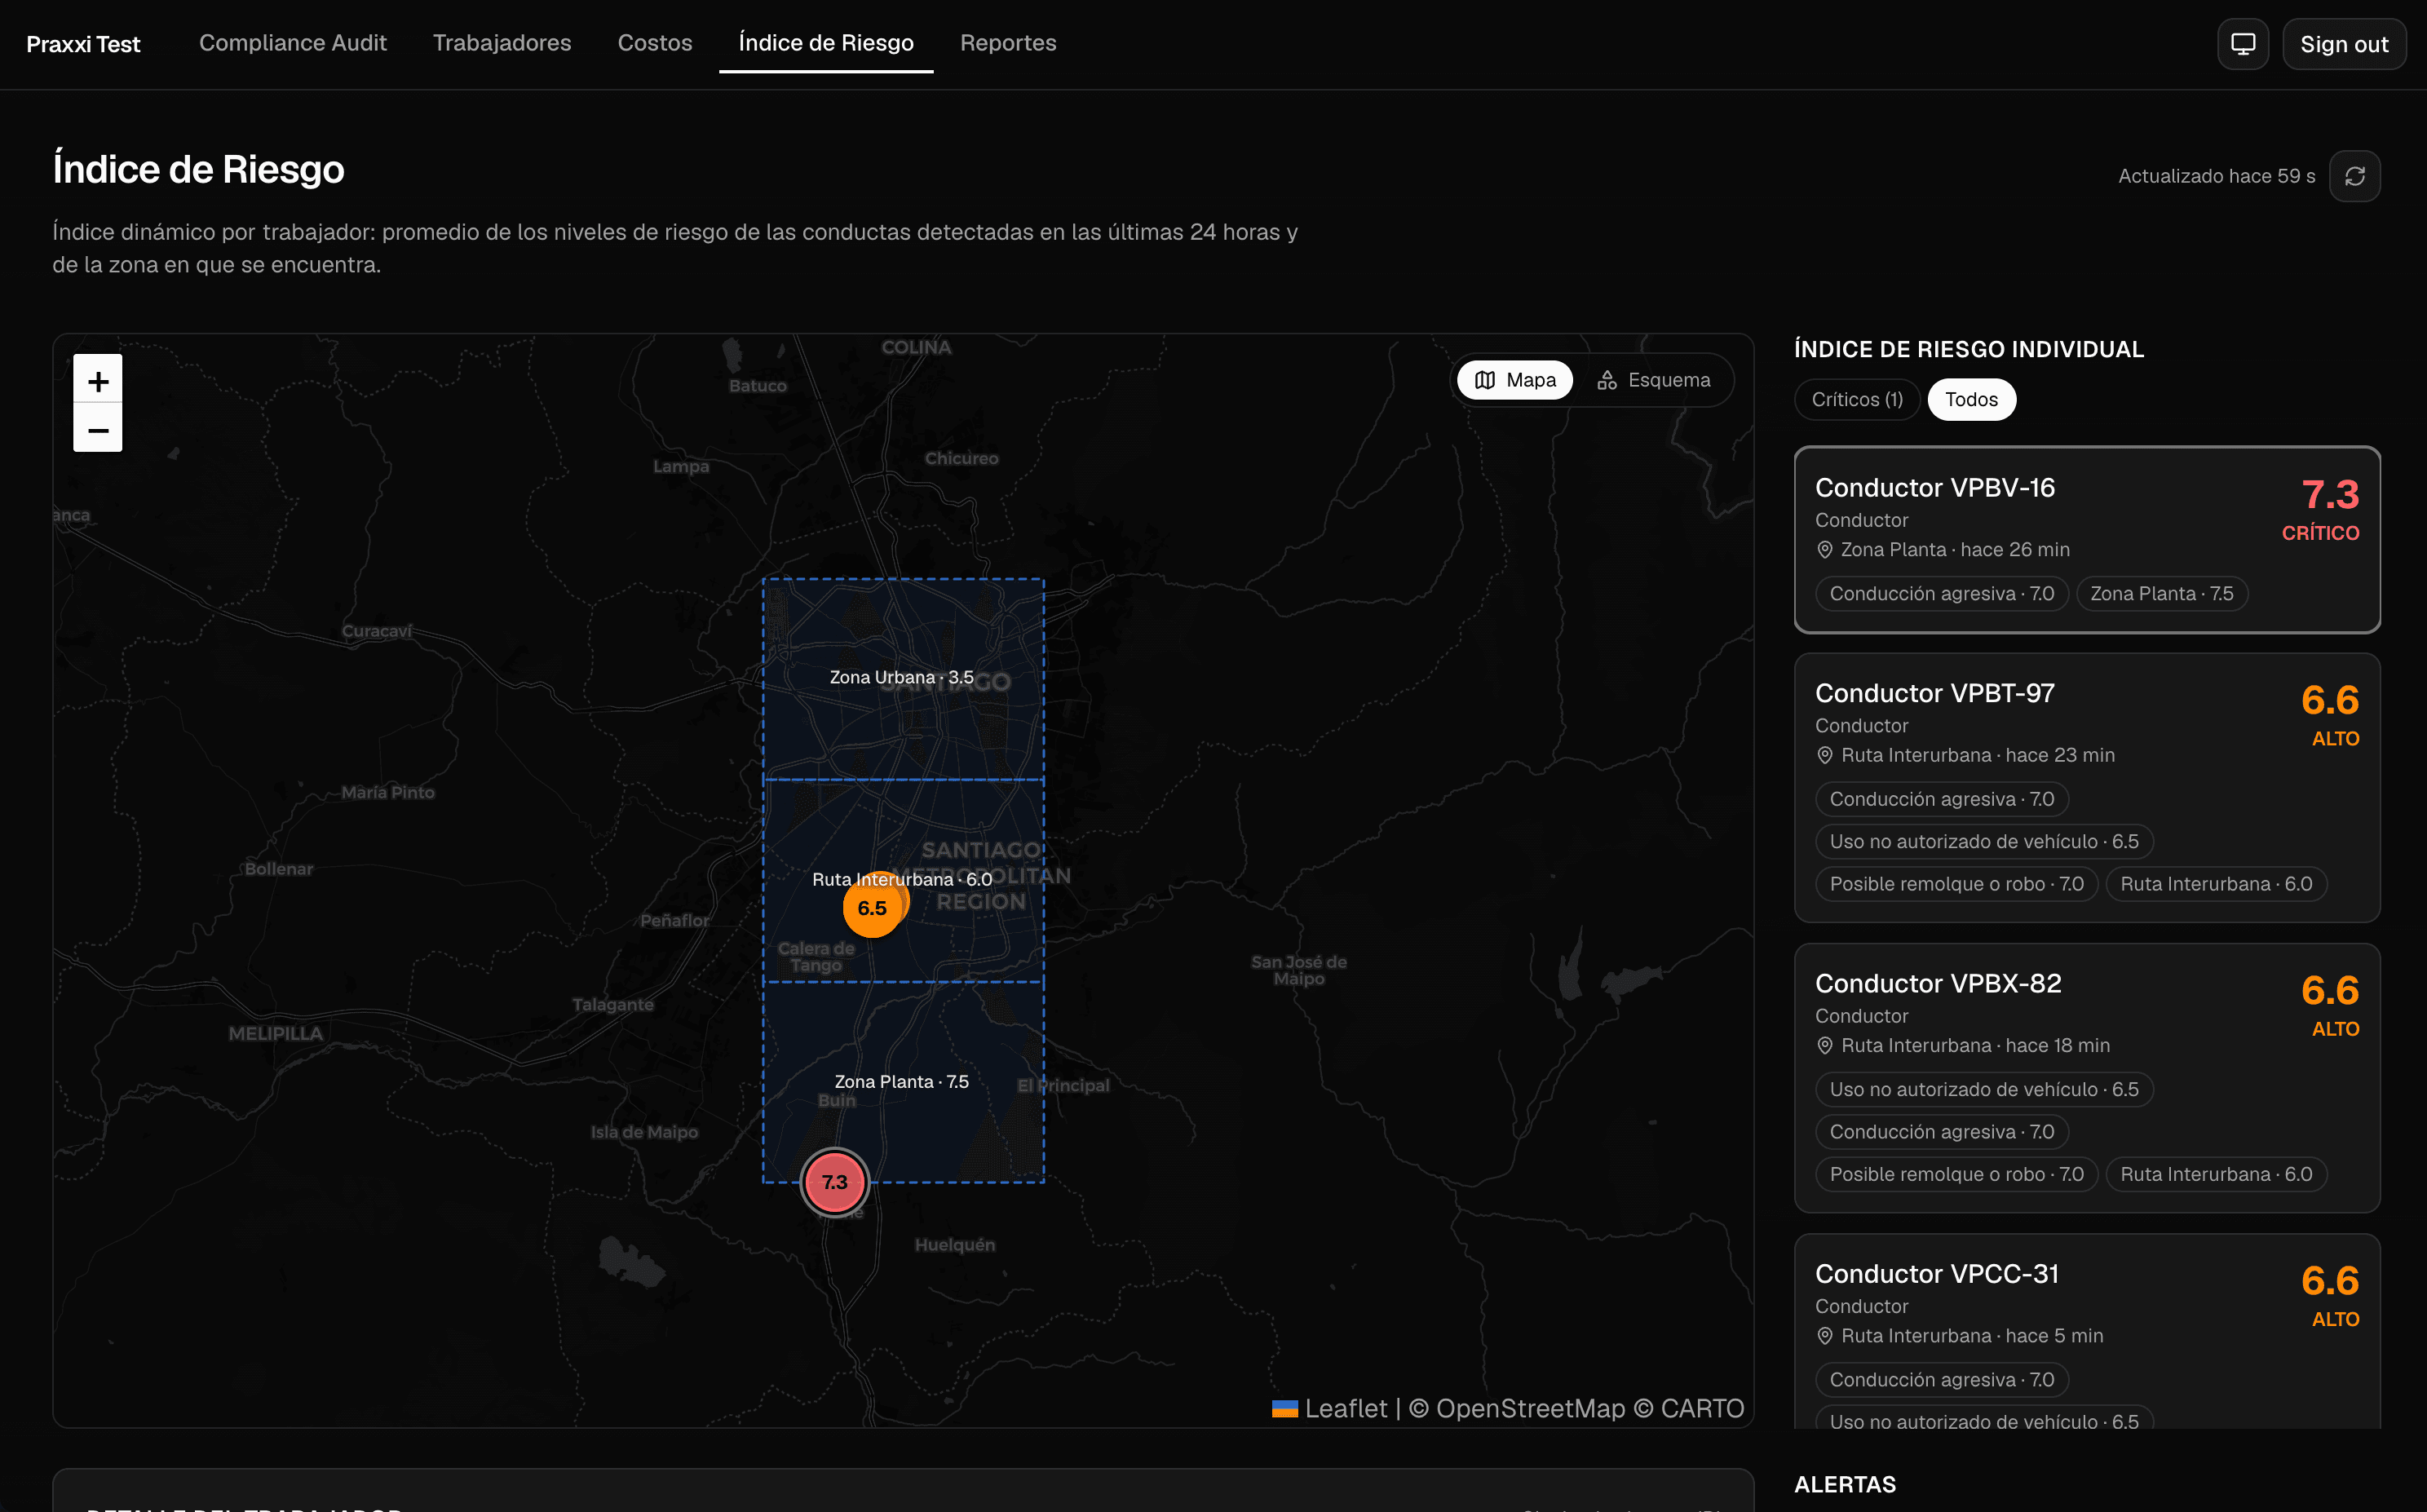
Task: Click the display theme monitor icon
Action: tap(2243, 44)
